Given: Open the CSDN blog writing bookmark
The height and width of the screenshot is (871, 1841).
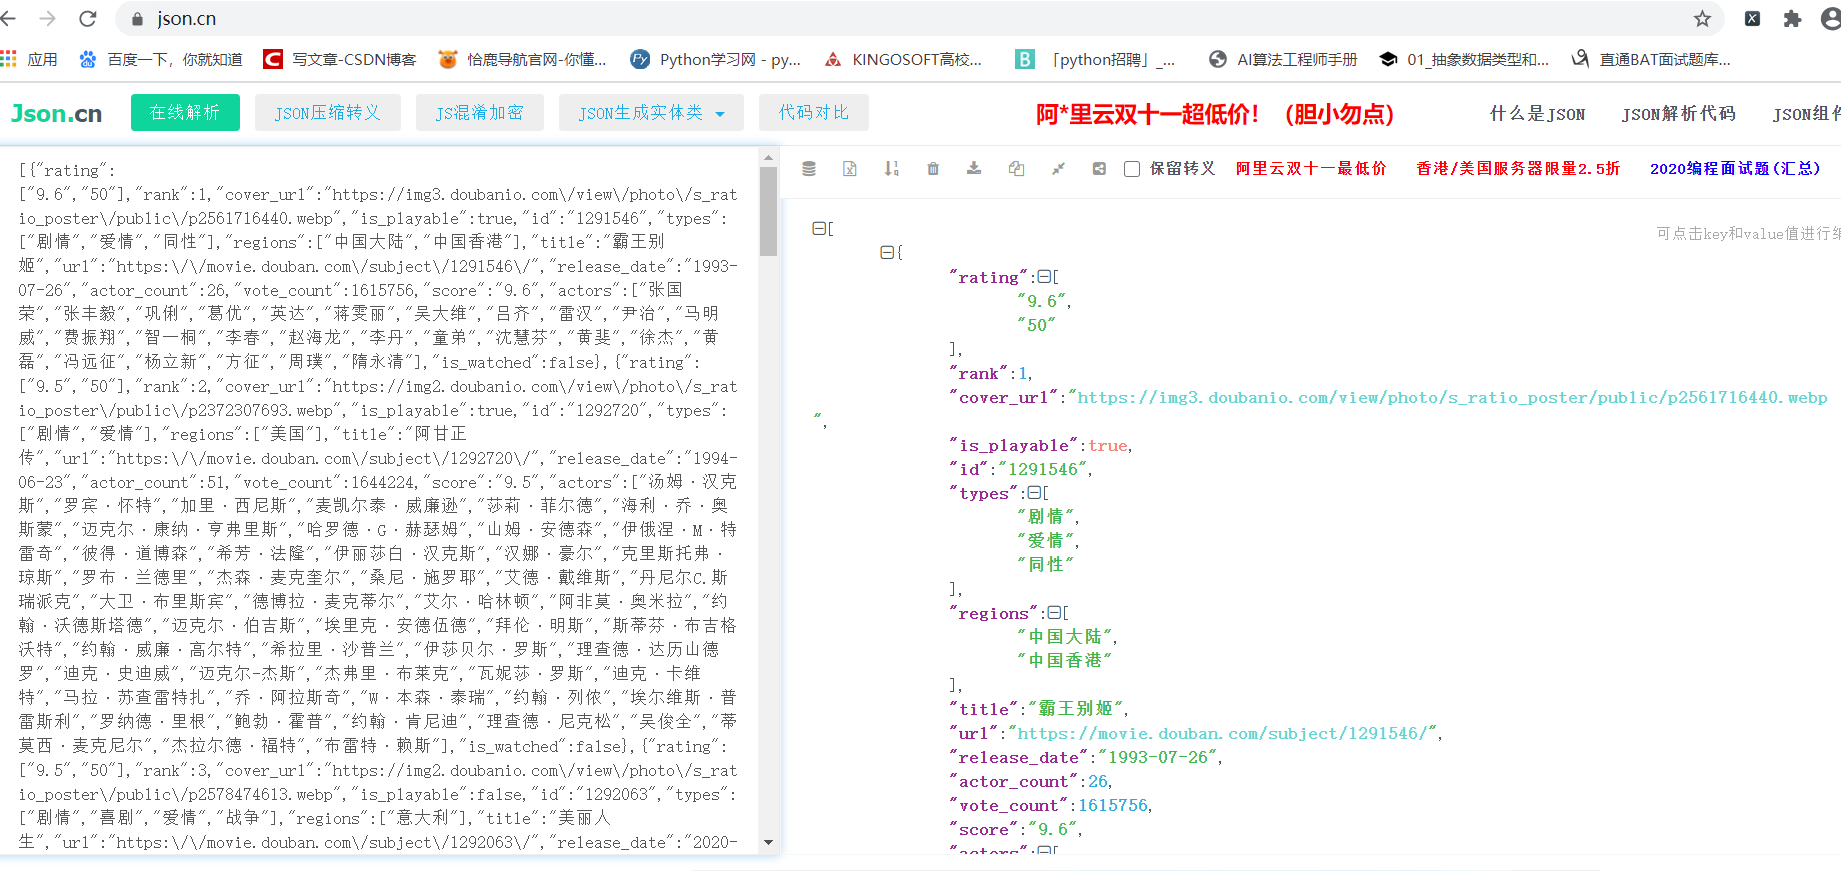Looking at the screenshot, I should point(340,59).
